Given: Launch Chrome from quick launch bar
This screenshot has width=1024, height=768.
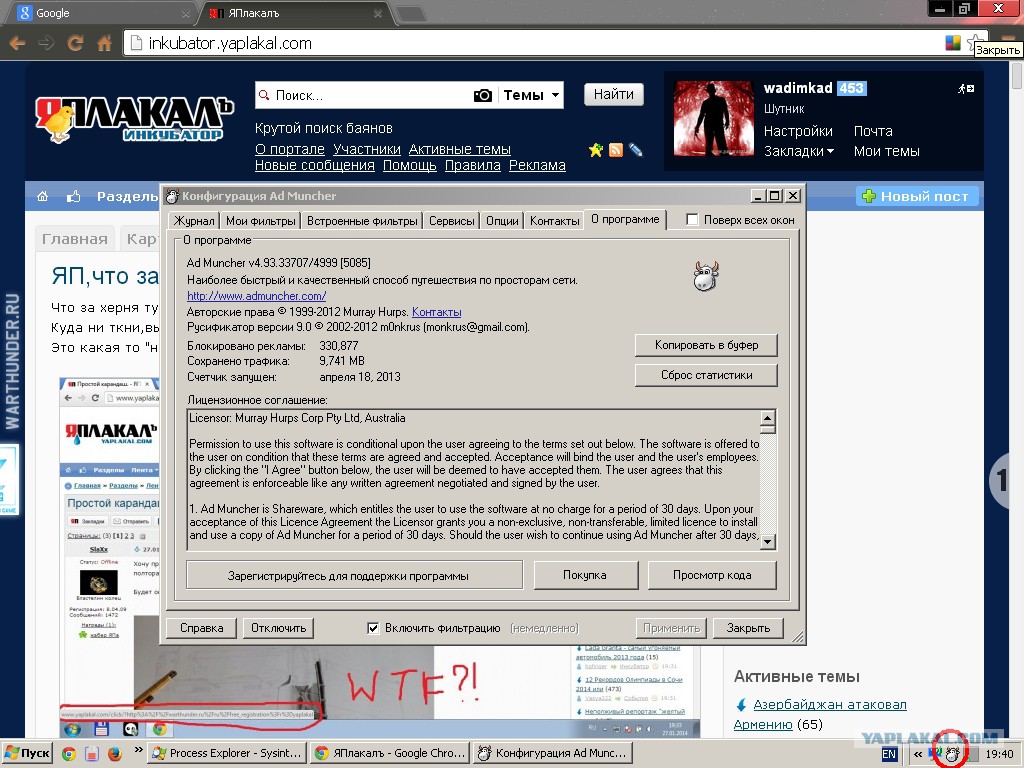Looking at the screenshot, I should pos(69,754).
